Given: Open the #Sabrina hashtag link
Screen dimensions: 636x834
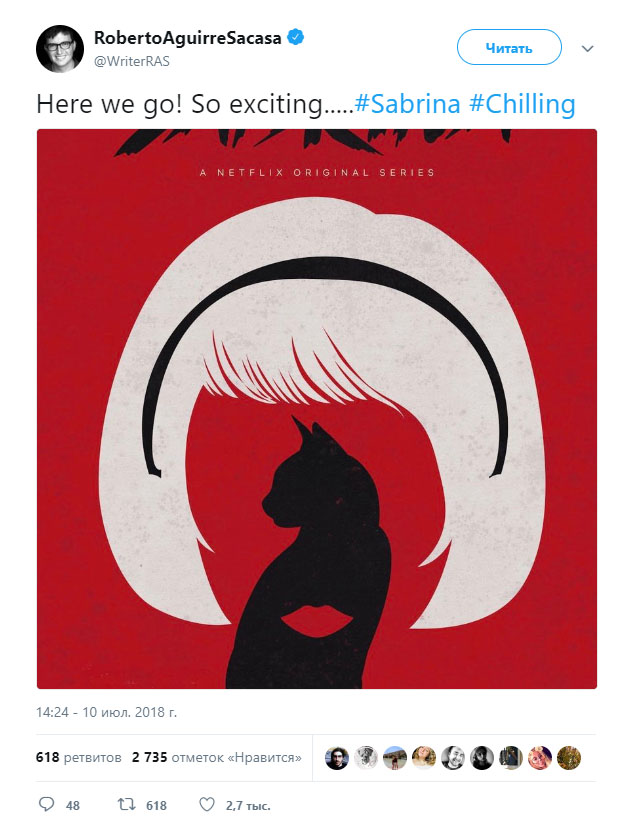Looking at the screenshot, I should click(x=407, y=104).
